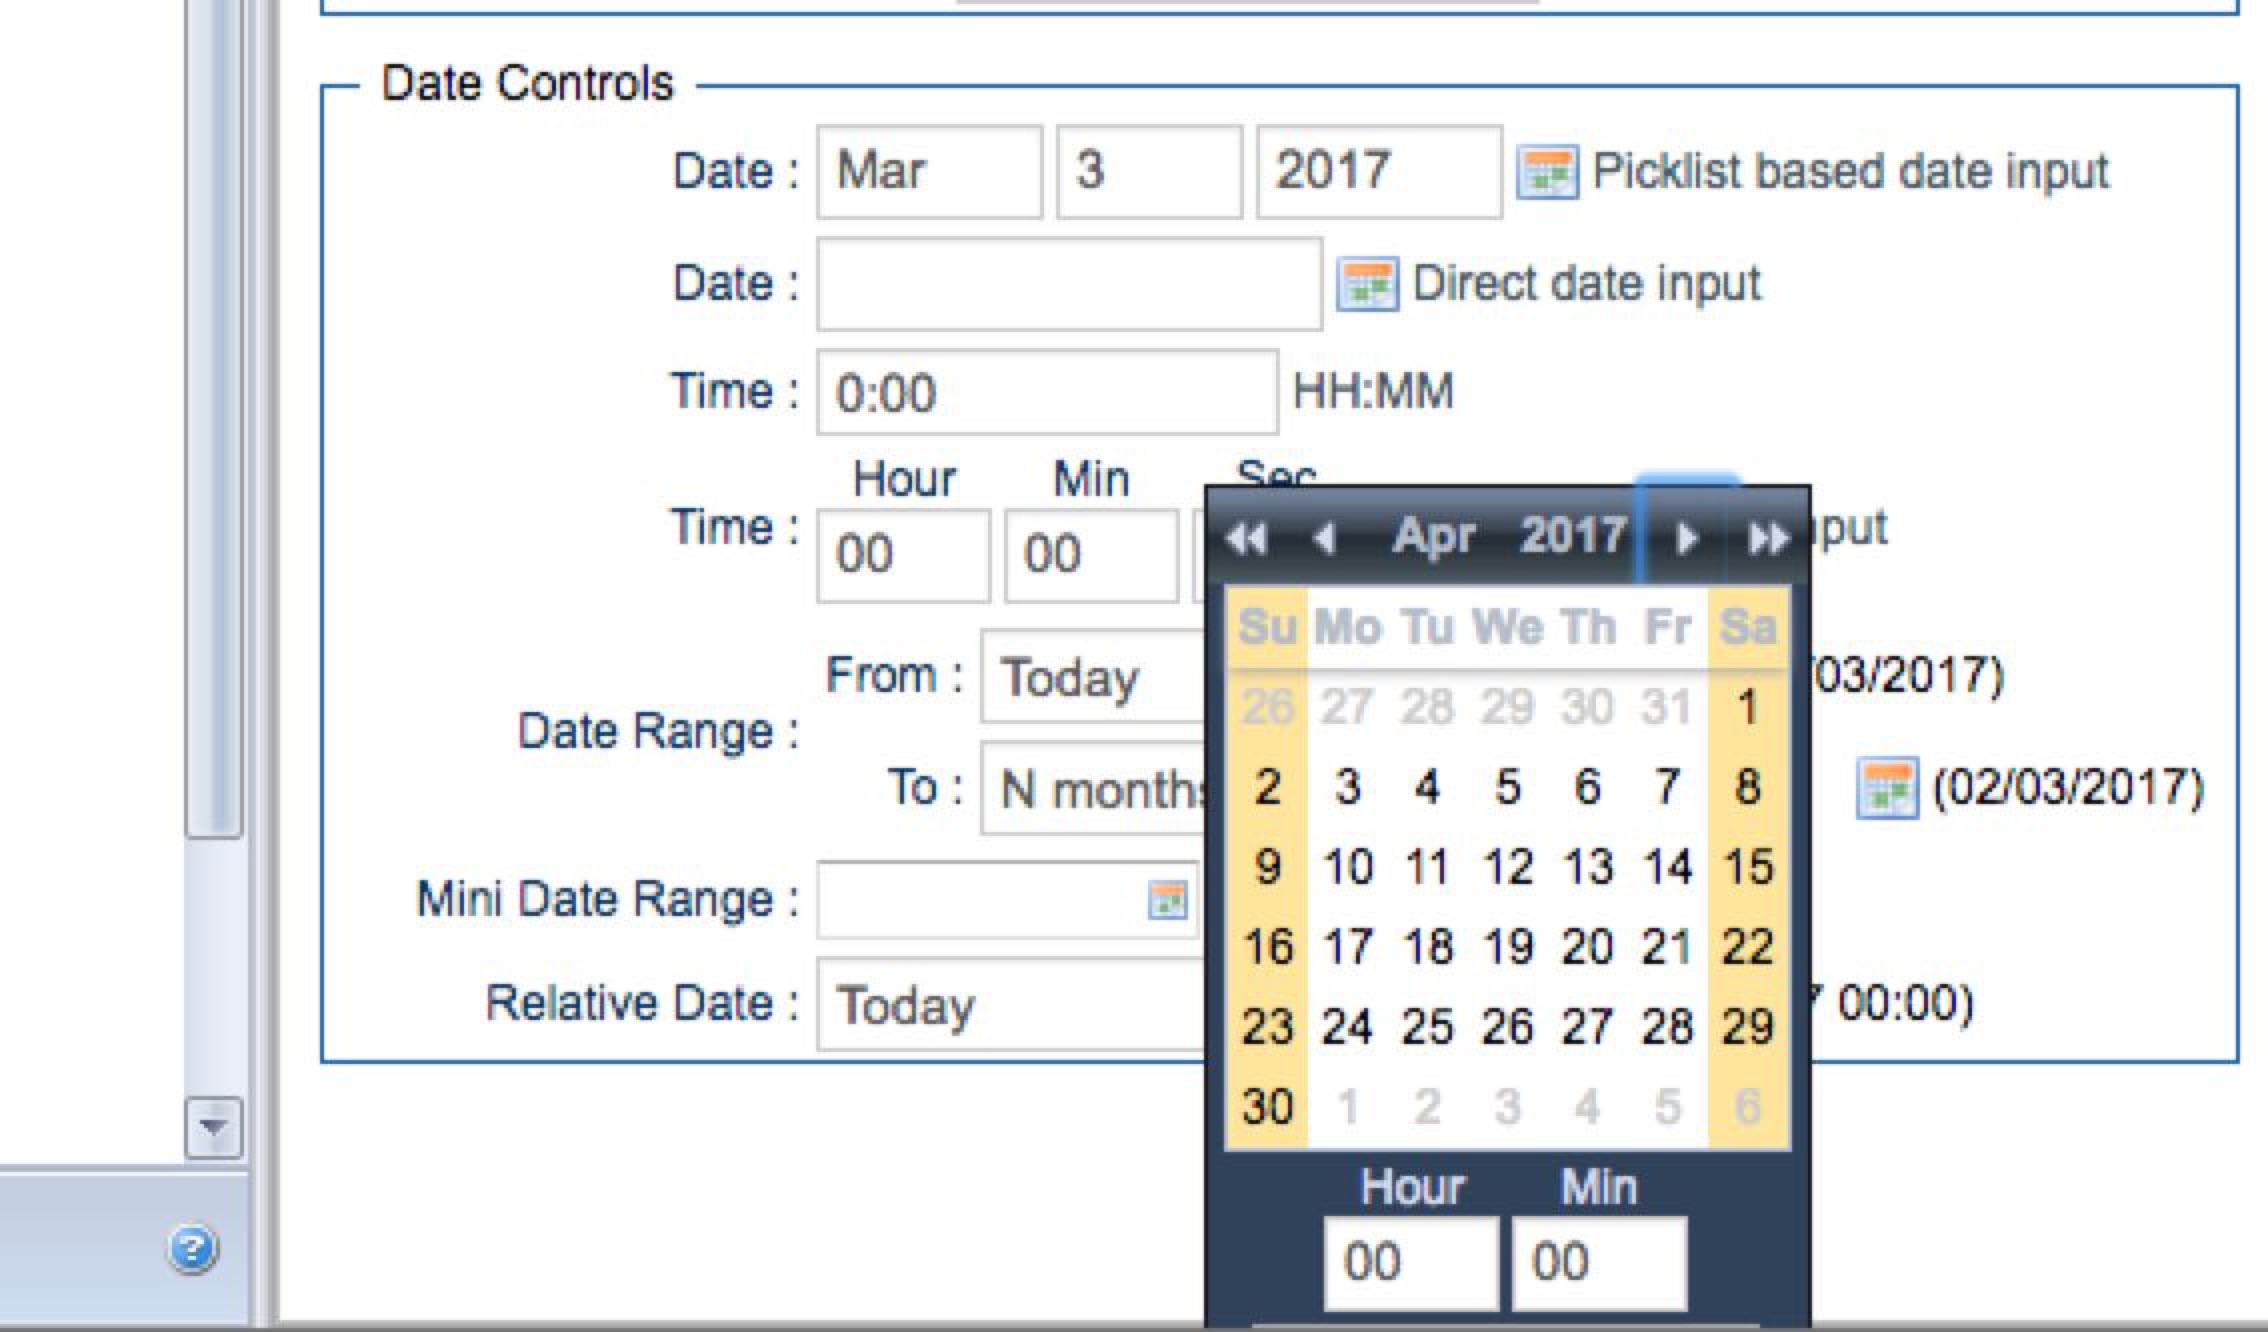
Task: Open calendar for picklist based date input
Action: [1547, 172]
